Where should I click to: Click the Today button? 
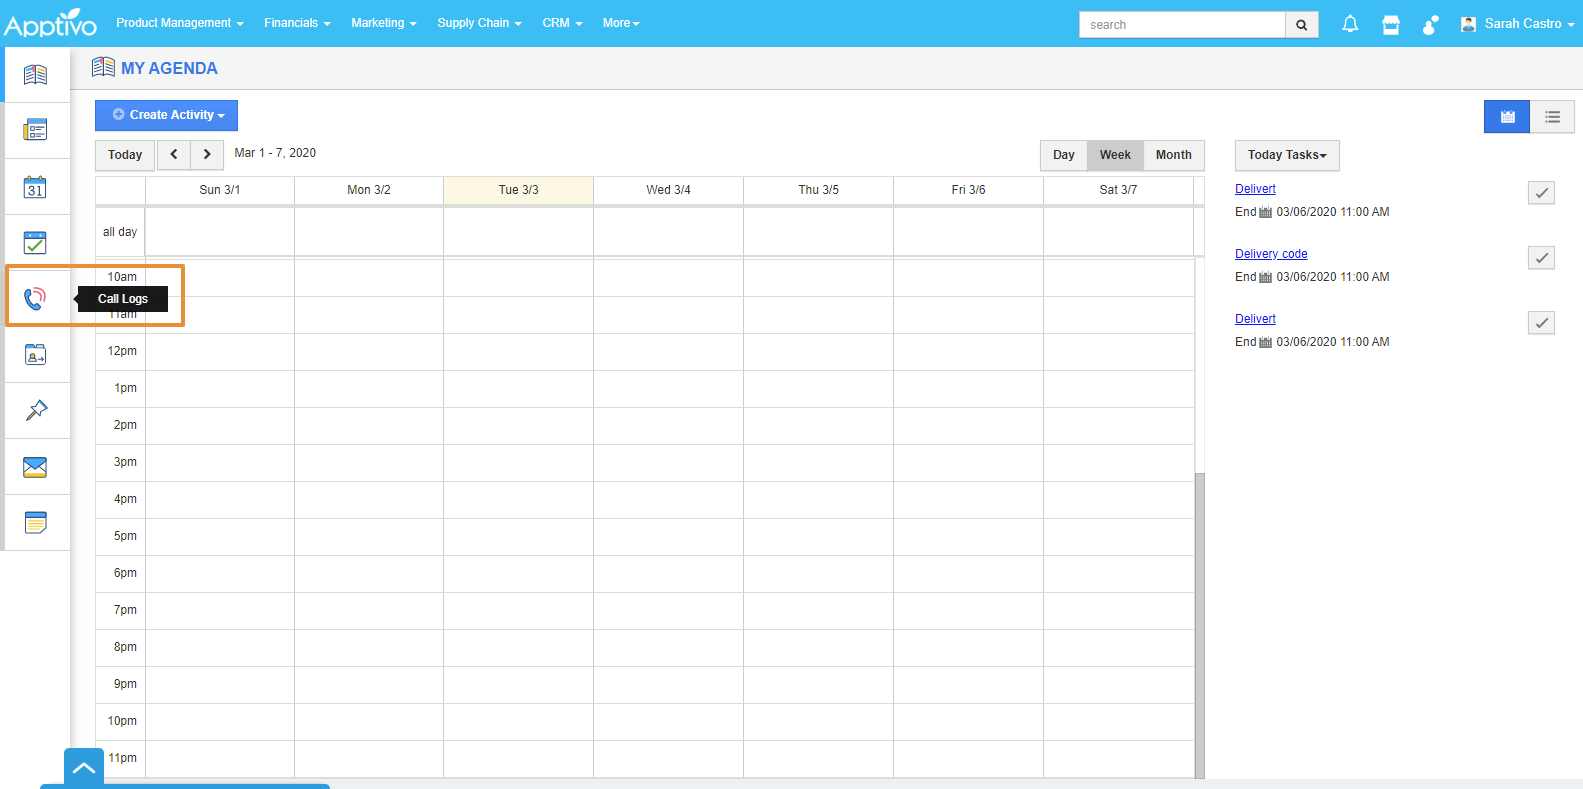tap(125, 155)
